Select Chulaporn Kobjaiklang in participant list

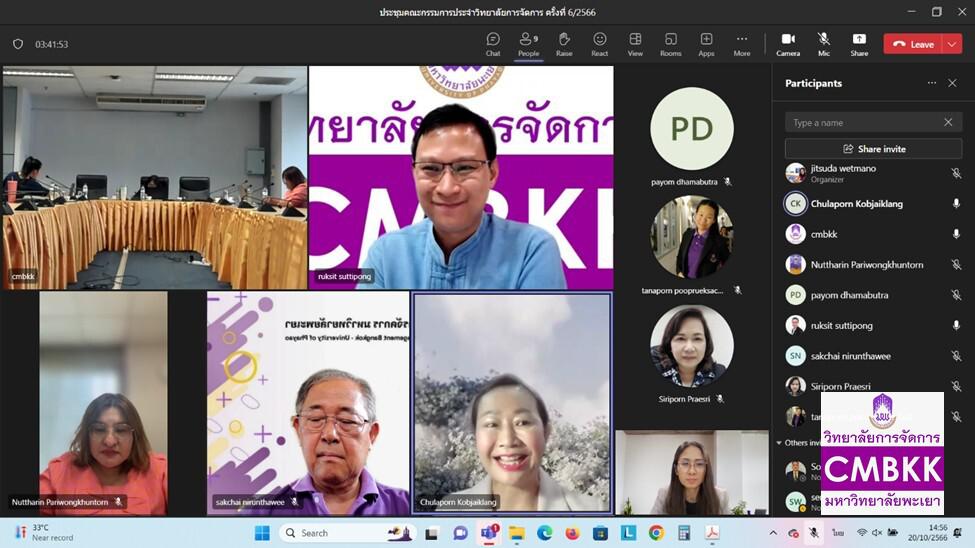pyautogui.click(x=873, y=203)
